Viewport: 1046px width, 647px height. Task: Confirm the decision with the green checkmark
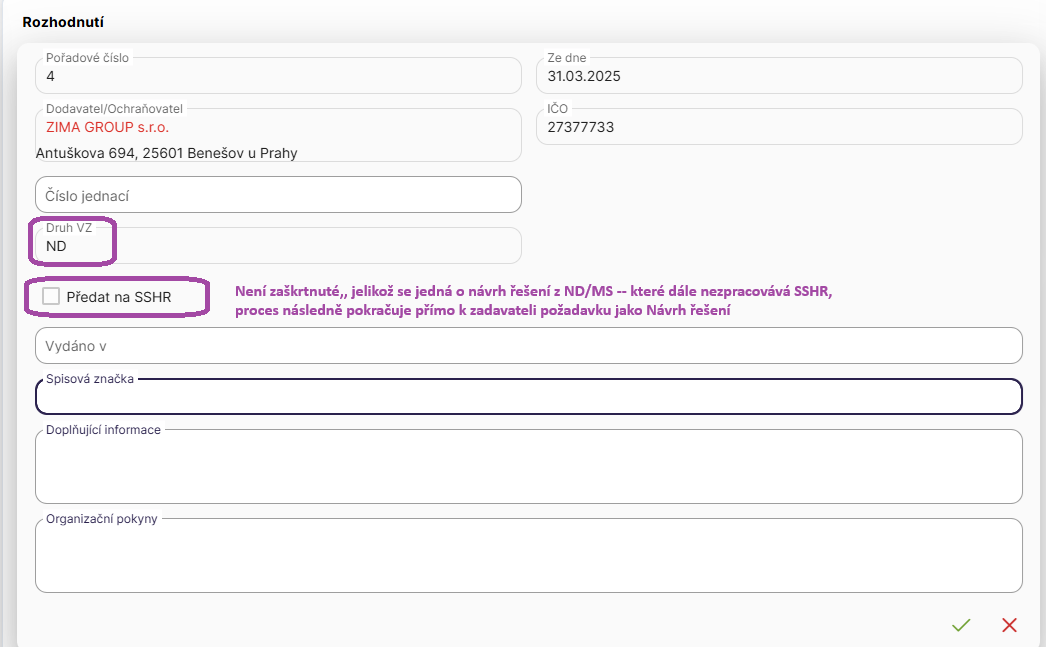click(x=961, y=625)
